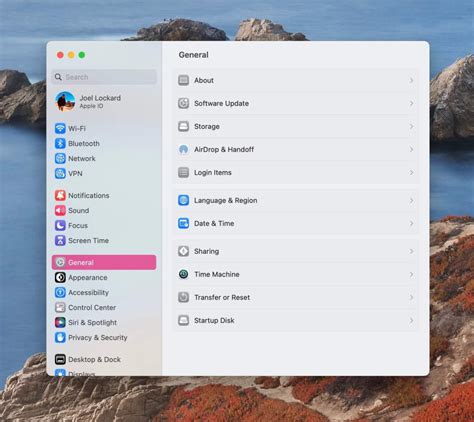This screenshot has width=474, height=422.
Task: Click the Search field in sidebar
Action: (x=104, y=77)
